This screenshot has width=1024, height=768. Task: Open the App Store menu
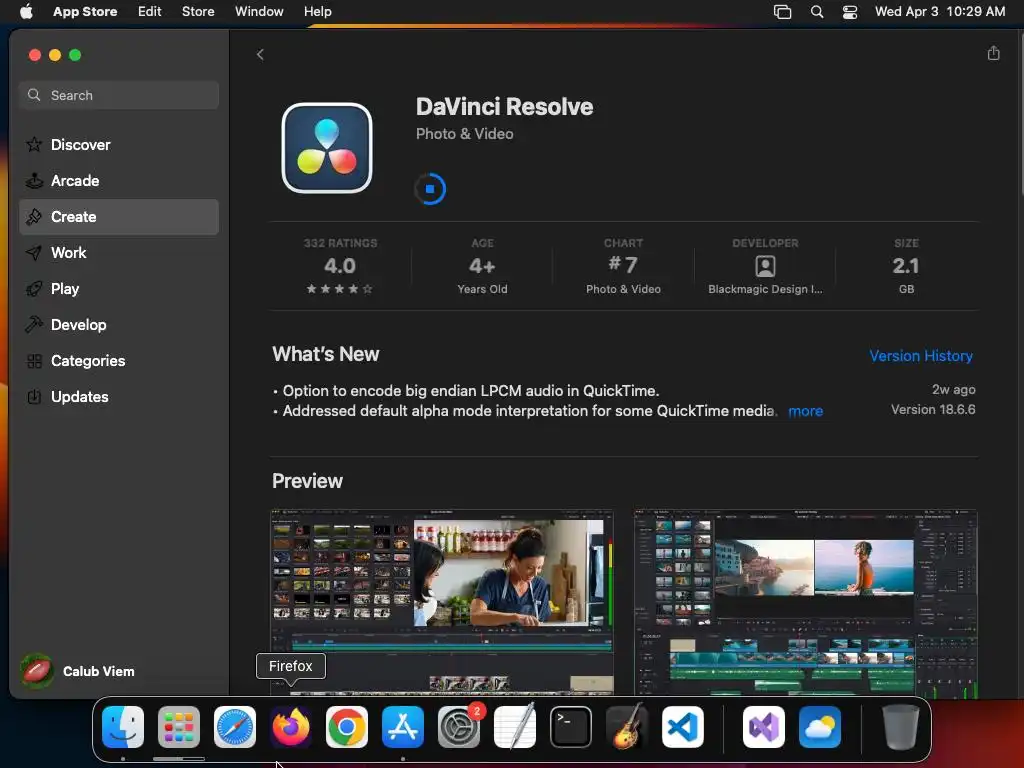(x=85, y=11)
